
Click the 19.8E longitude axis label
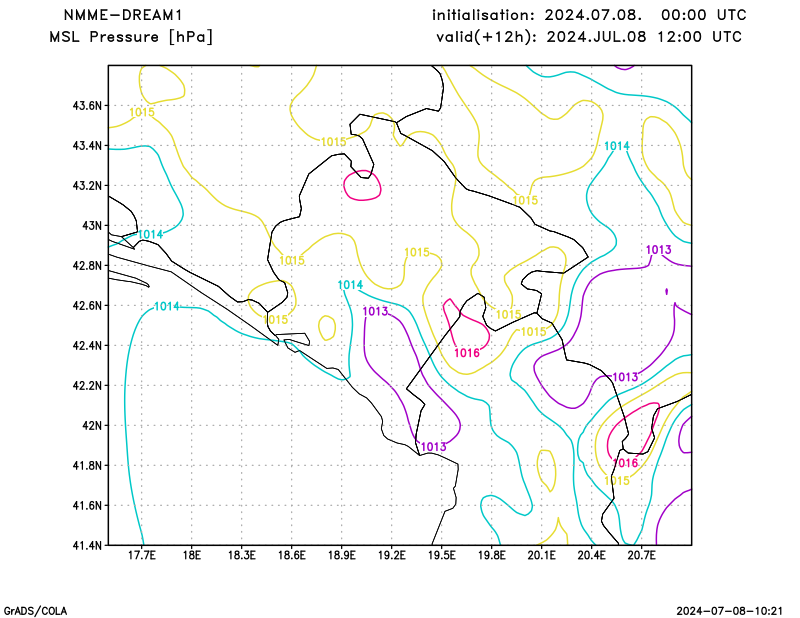(491, 555)
